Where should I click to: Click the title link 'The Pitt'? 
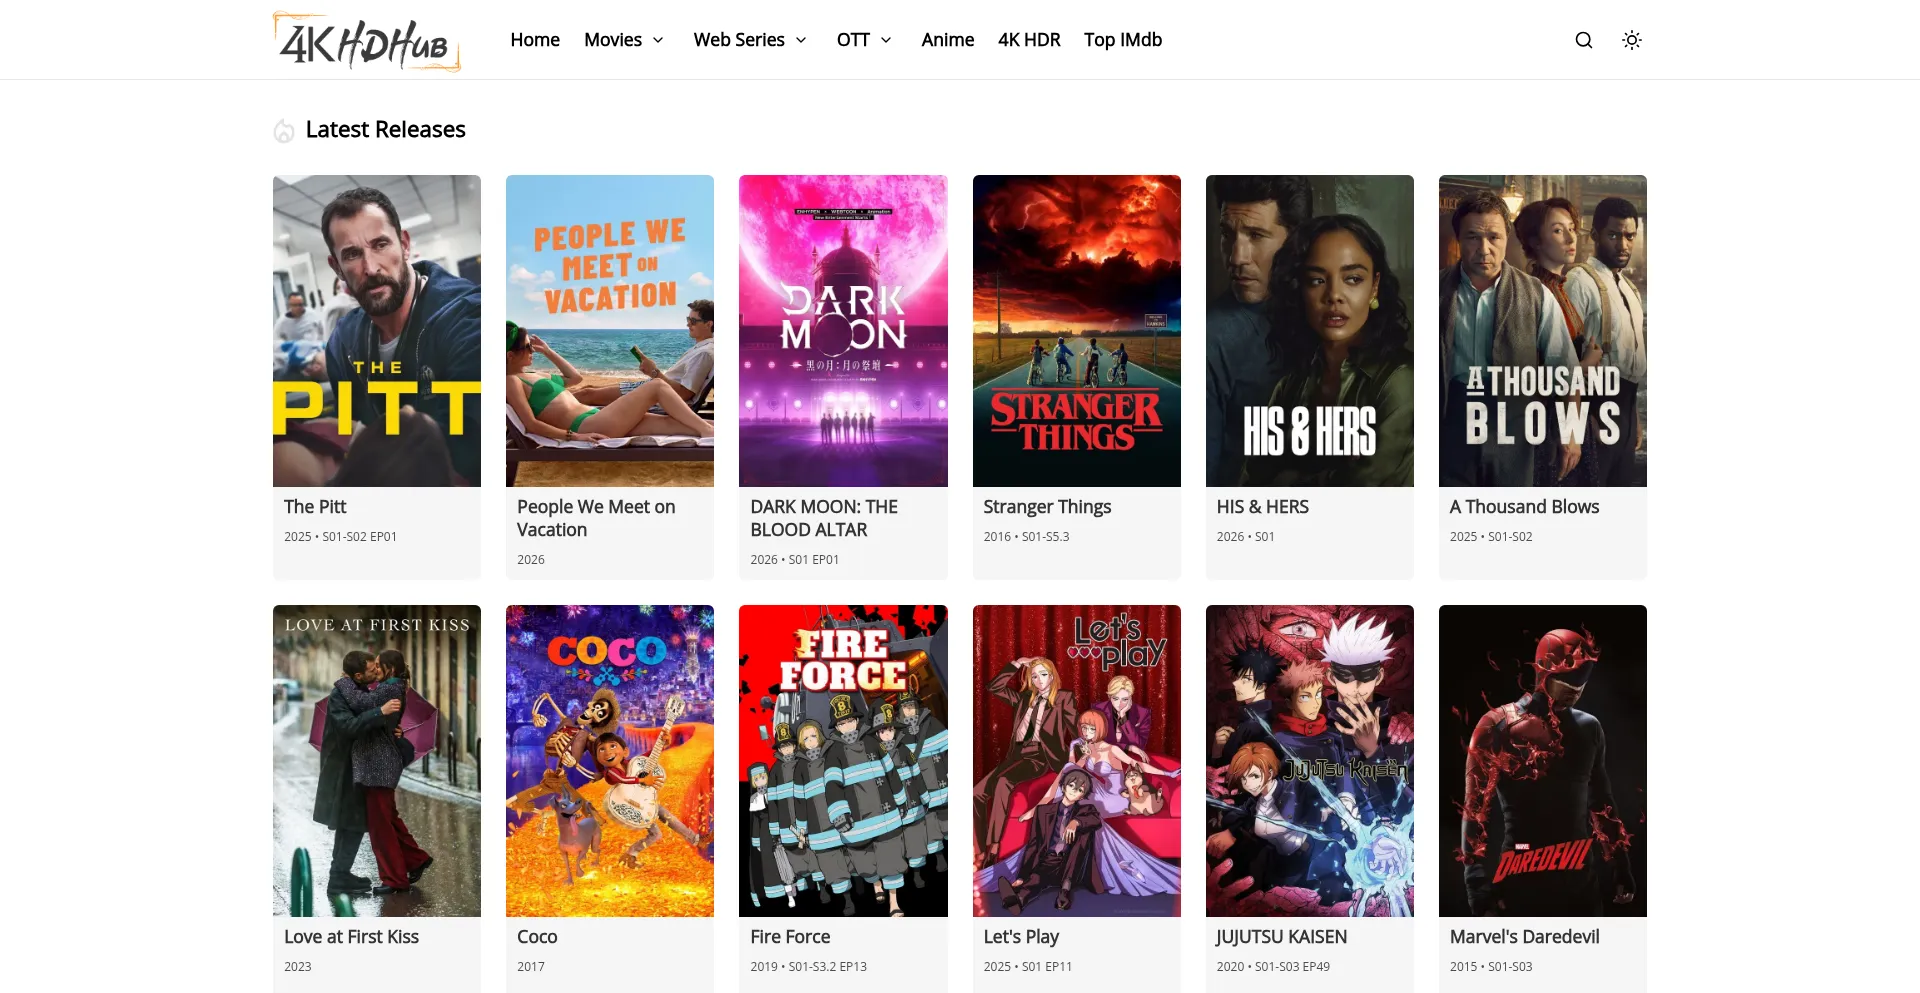315,507
